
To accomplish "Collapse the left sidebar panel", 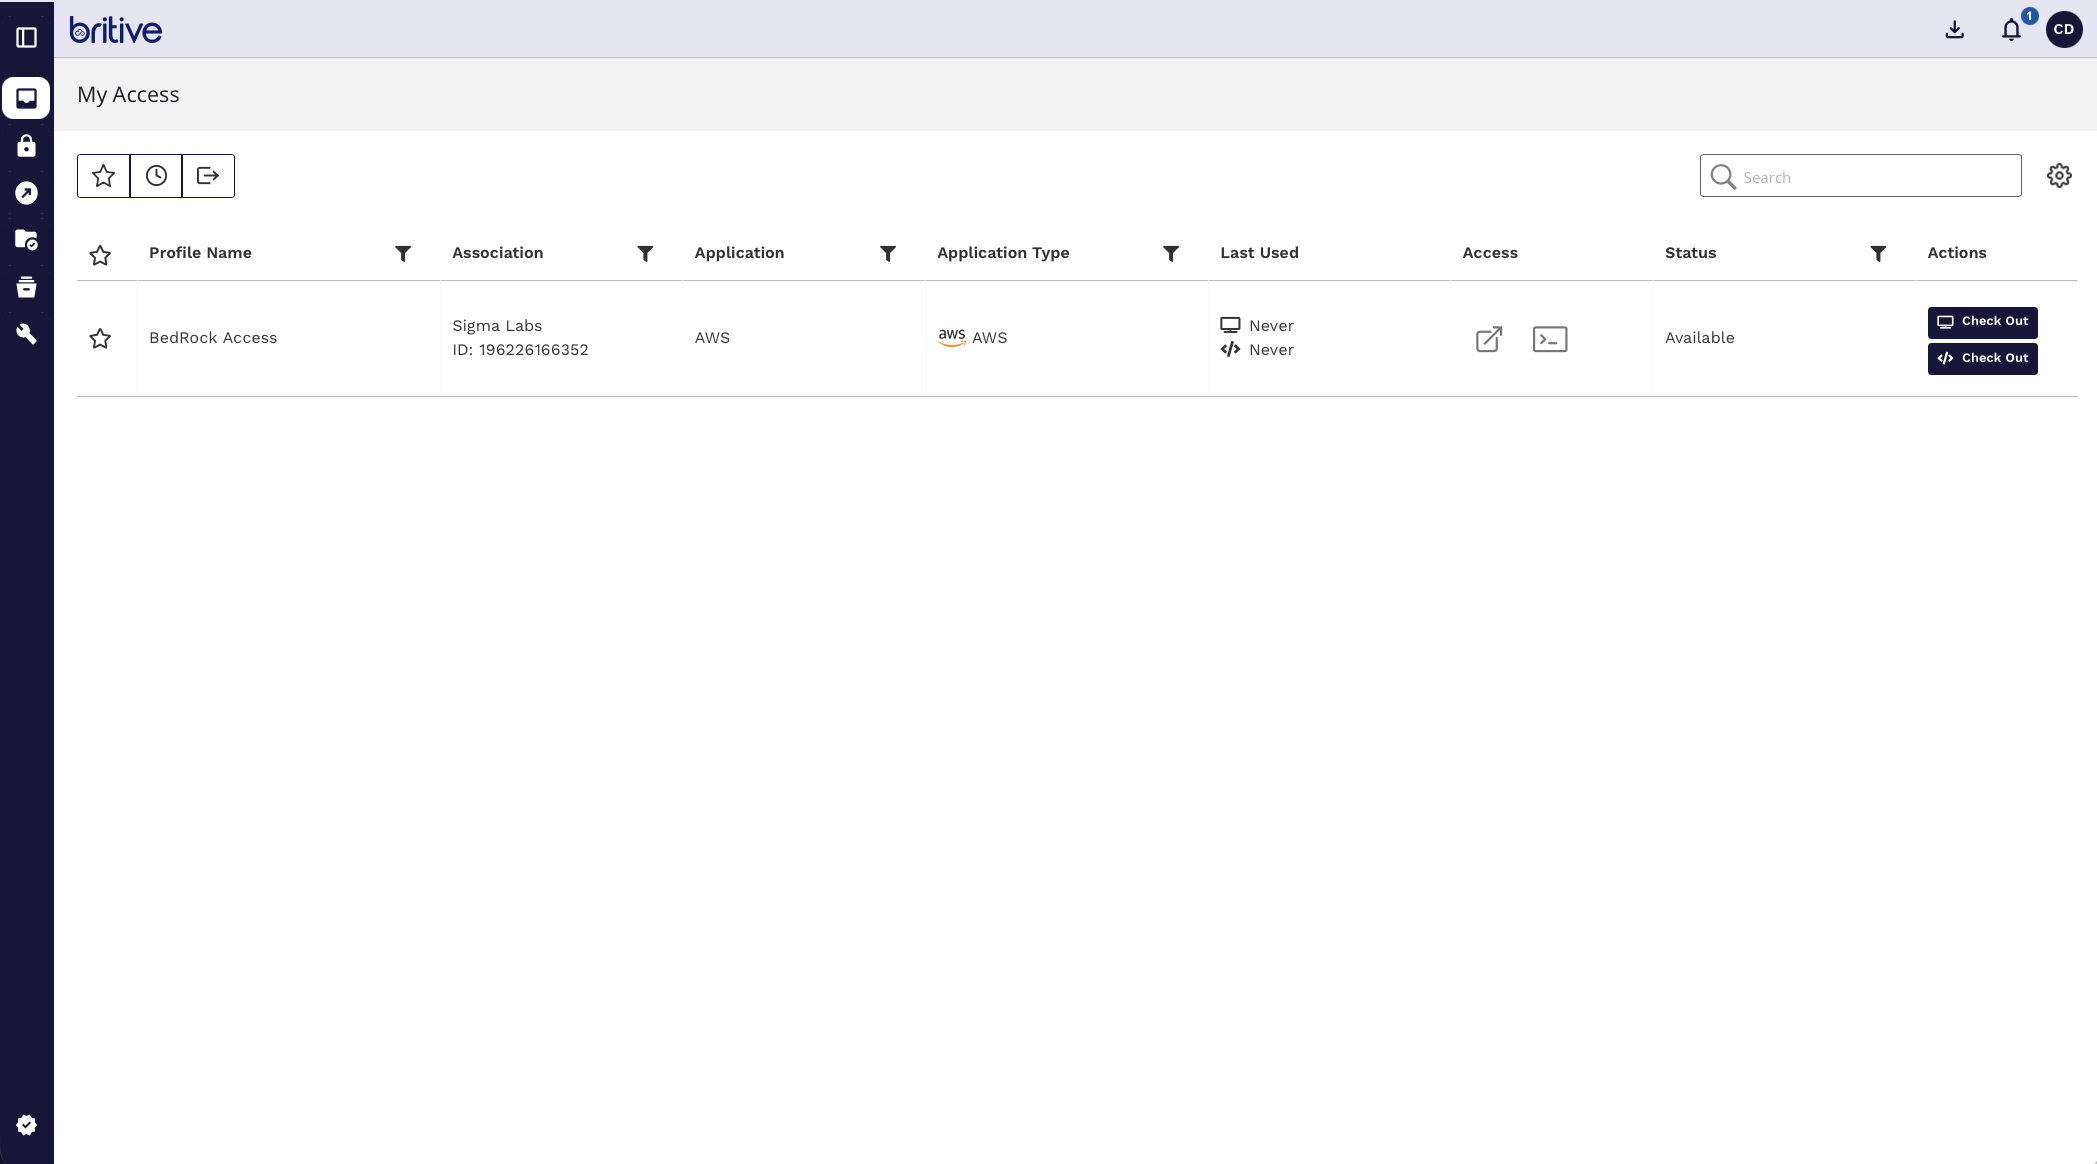I will pyautogui.click(x=27, y=38).
